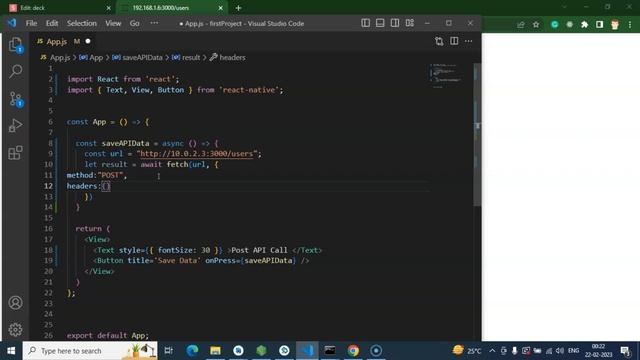Switch to the 192.168.1.6:3000/users browser tab
This screenshot has width=640, height=360.
[171, 8]
